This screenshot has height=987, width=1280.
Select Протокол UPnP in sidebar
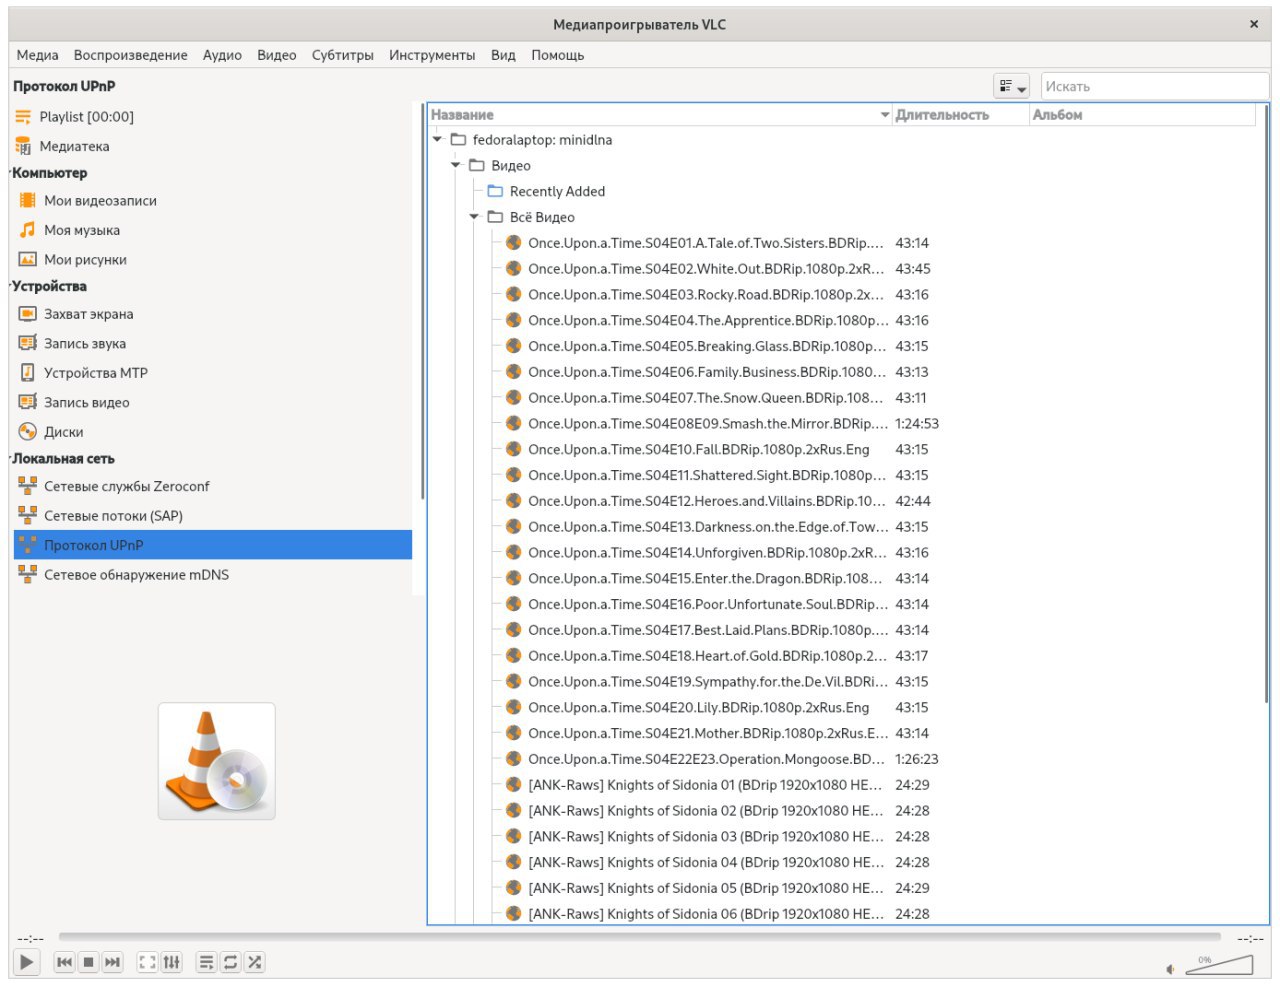212,545
